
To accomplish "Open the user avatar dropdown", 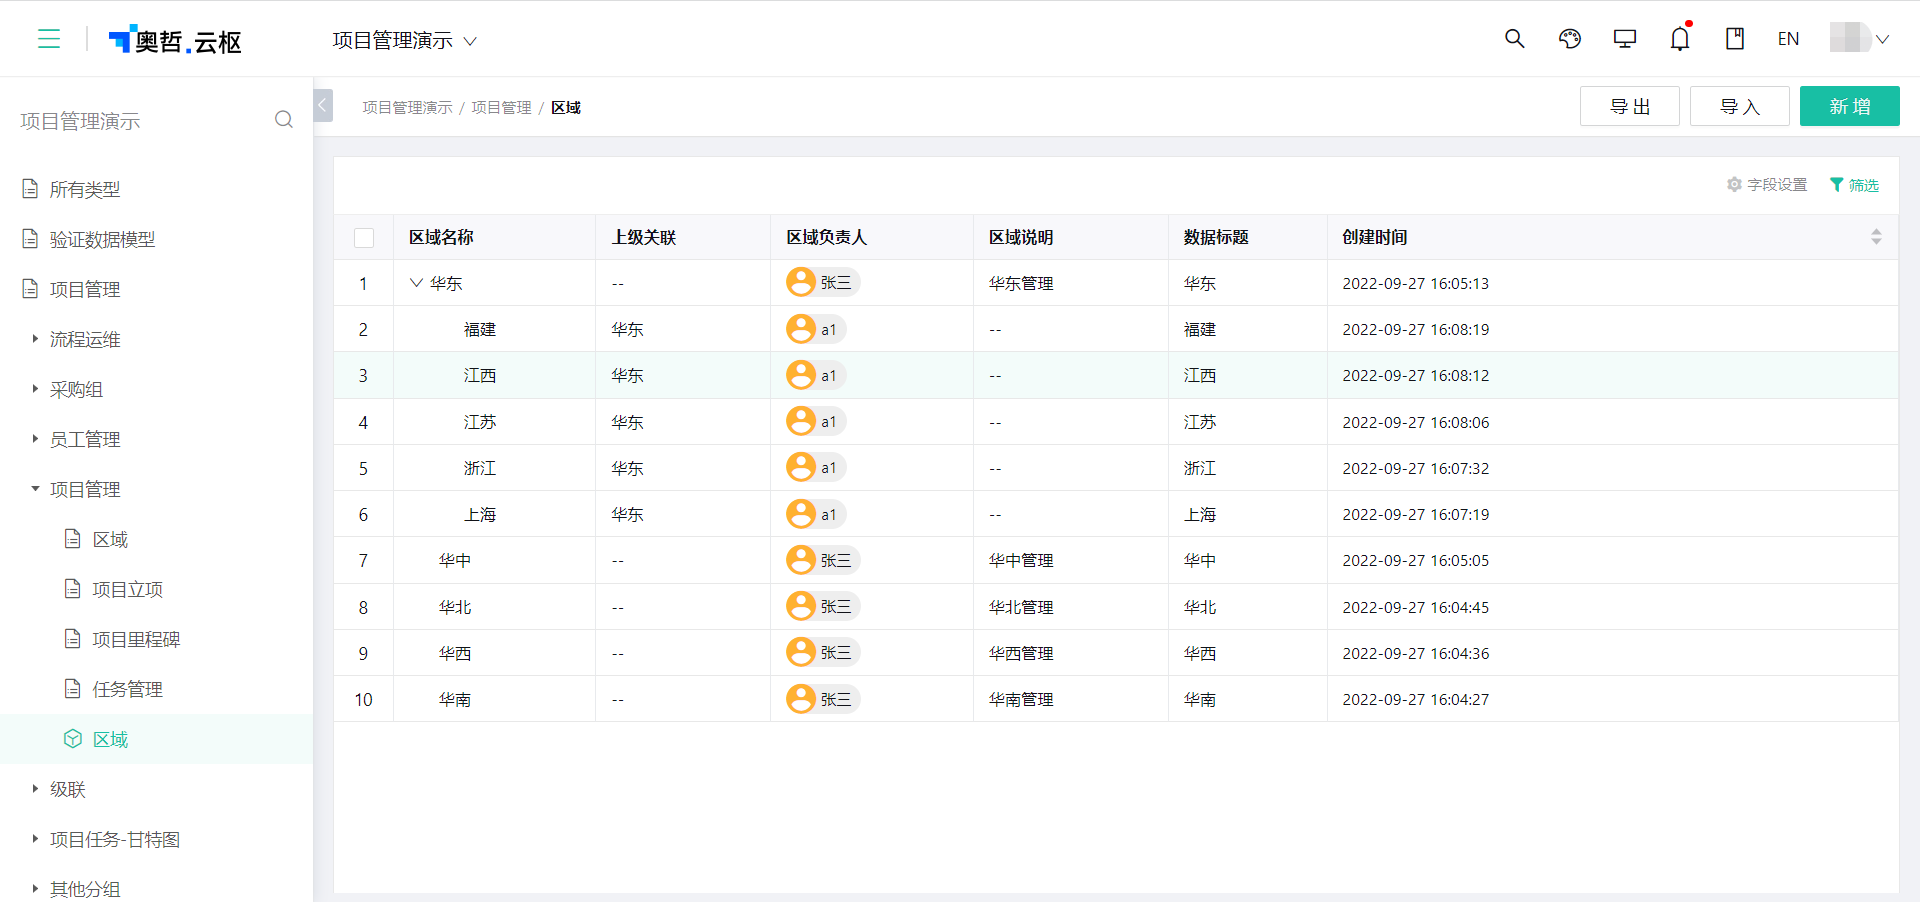I will coord(1859,39).
